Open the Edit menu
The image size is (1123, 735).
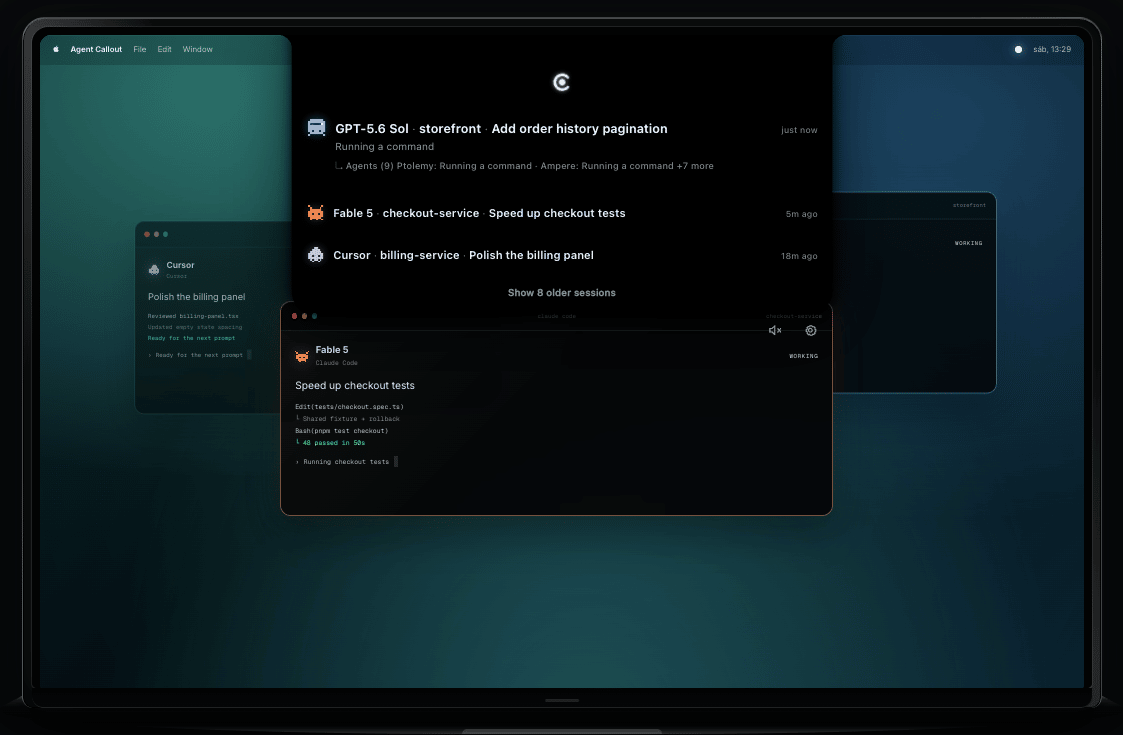point(165,49)
